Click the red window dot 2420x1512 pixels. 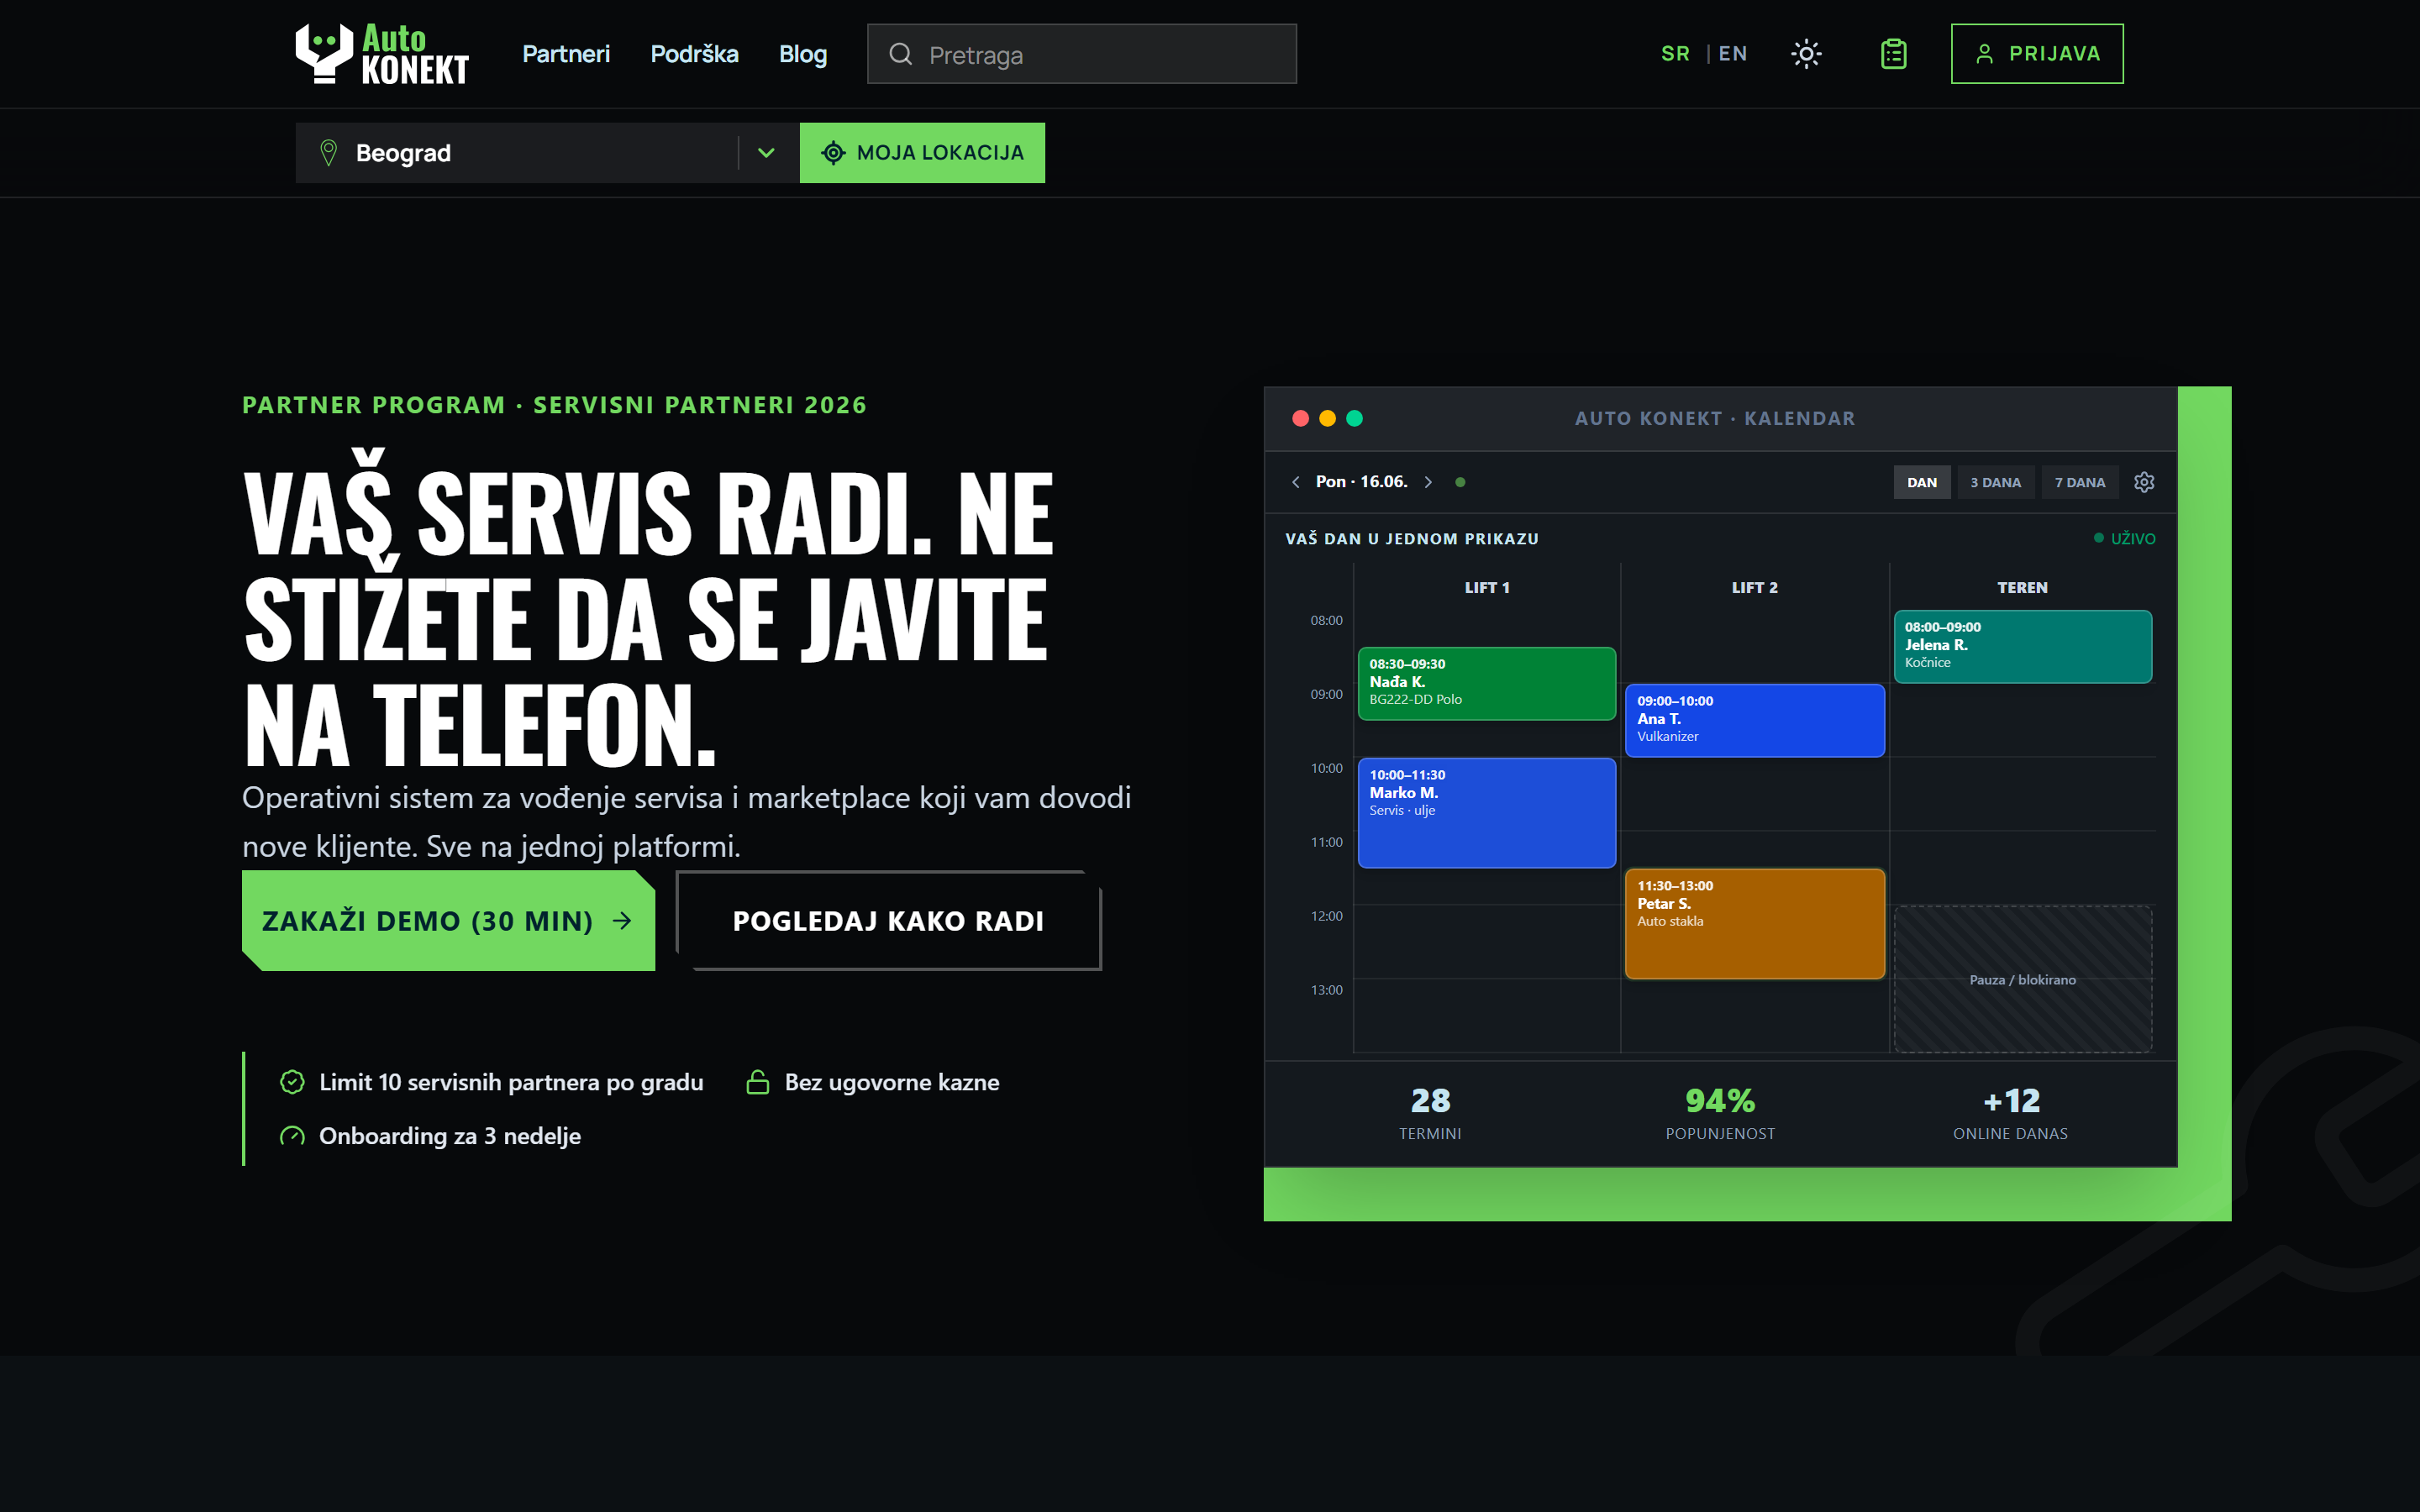coord(1300,418)
